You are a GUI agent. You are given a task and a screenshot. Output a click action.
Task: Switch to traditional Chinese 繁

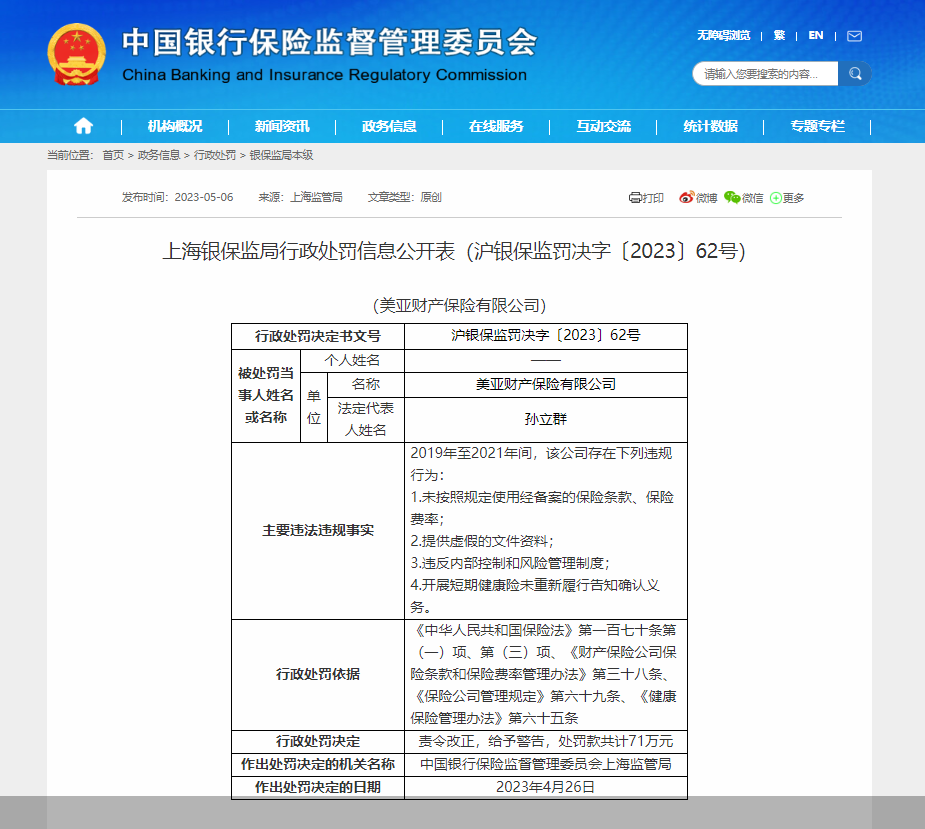point(779,35)
